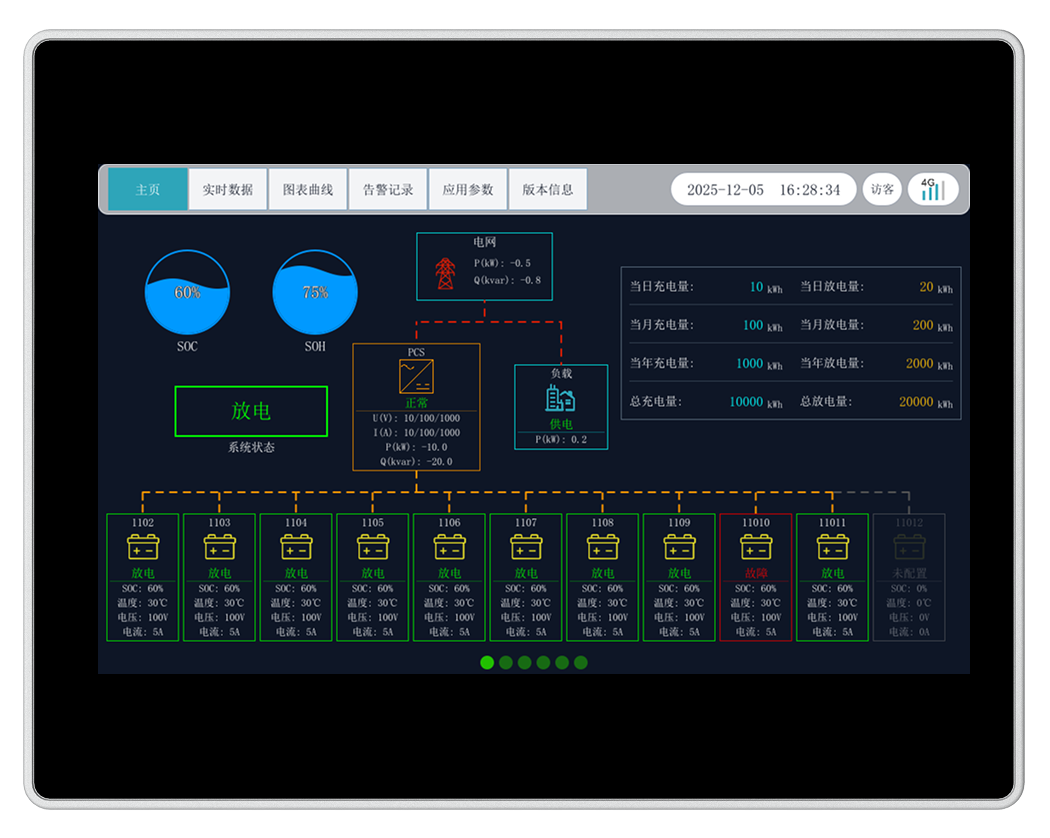This screenshot has height=838, width=1050.
Task: Click the load building icon
Action: point(560,399)
